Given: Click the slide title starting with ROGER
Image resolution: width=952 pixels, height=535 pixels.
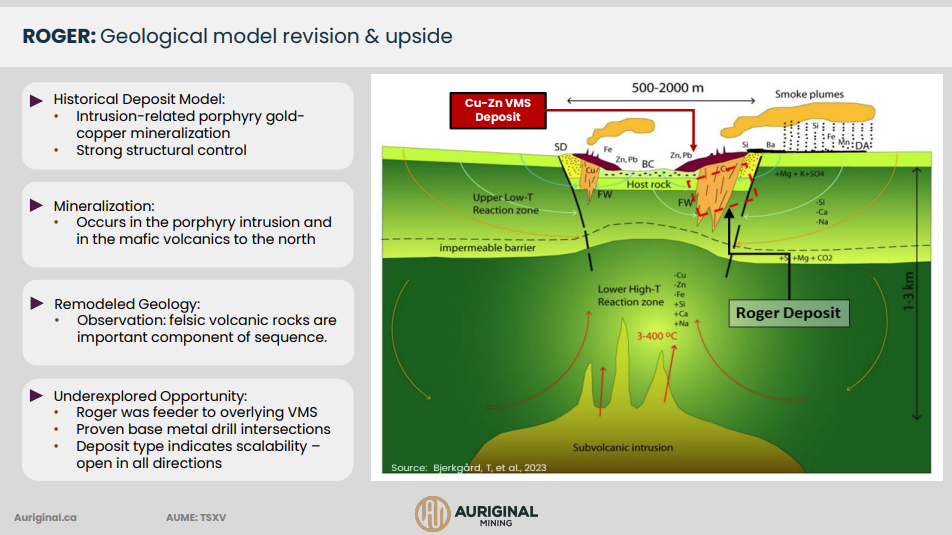Looking at the screenshot, I should point(237,37).
